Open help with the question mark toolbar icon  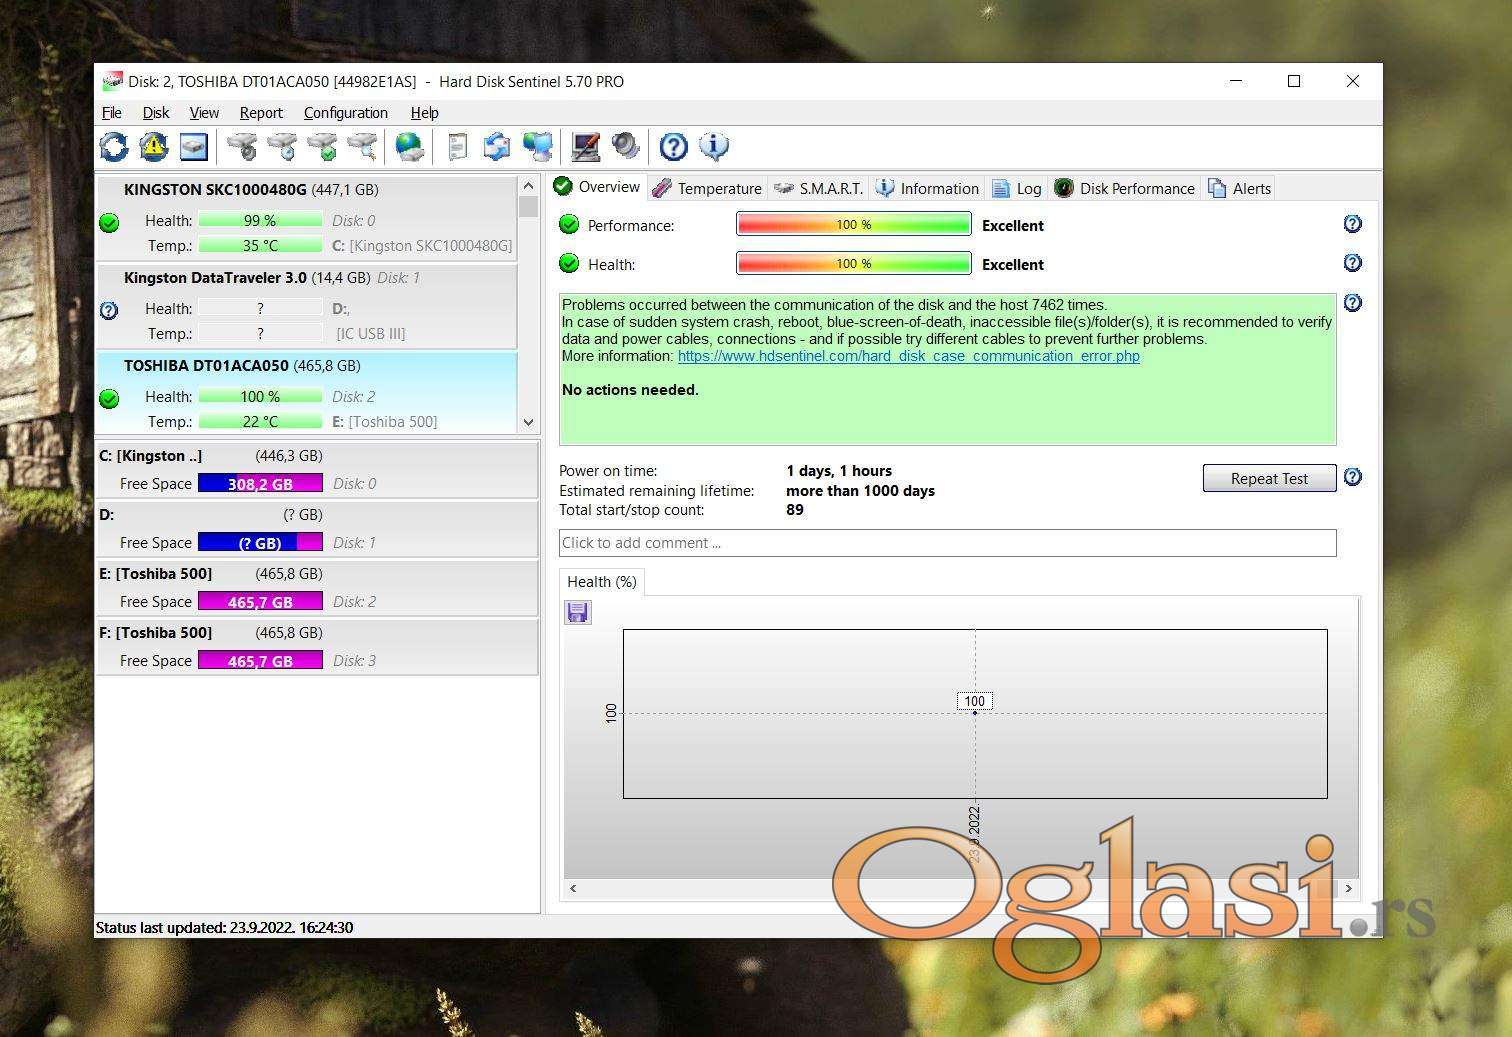click(x=674, y=147)
